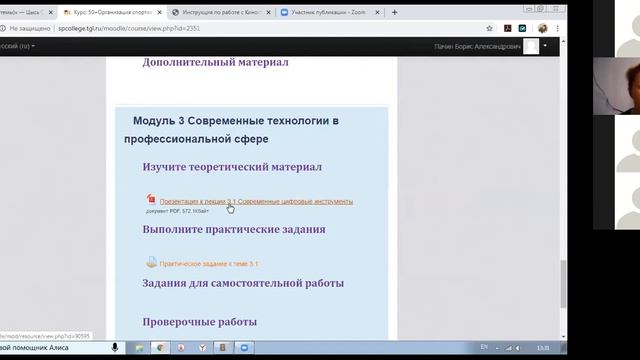Viewport: 640px width, 360px height.
Task: Bookmark this page with the star icon
Action: [x=489, y=29]
